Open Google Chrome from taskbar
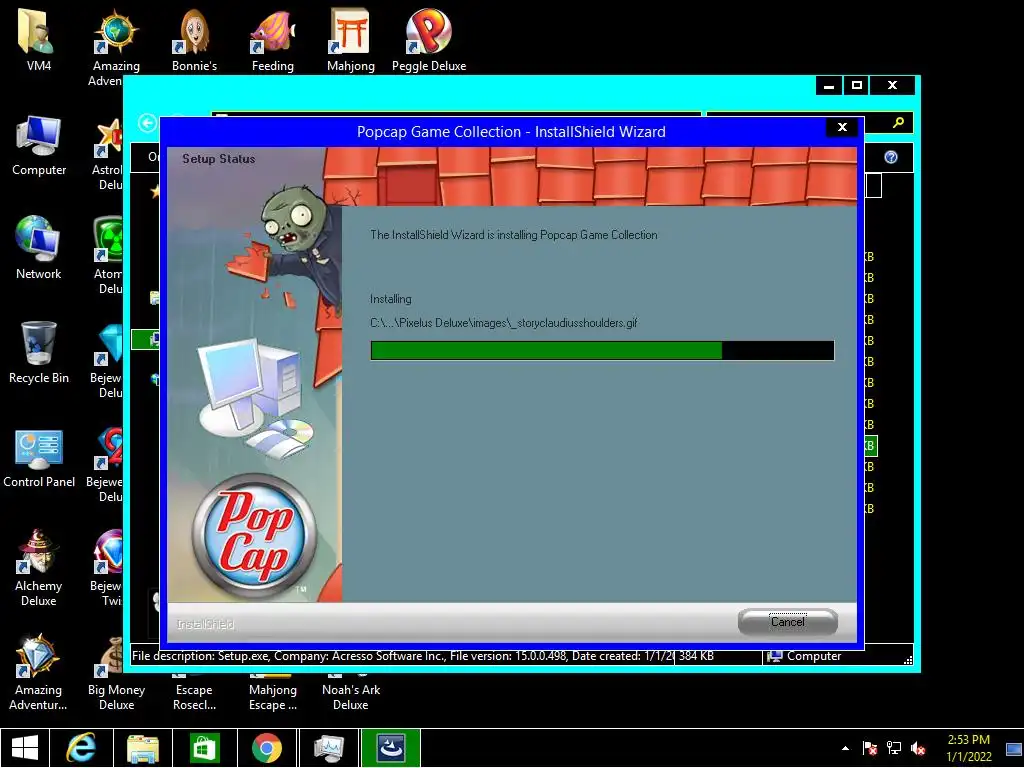Screen dimensions: 1024x768 (266, 748)
